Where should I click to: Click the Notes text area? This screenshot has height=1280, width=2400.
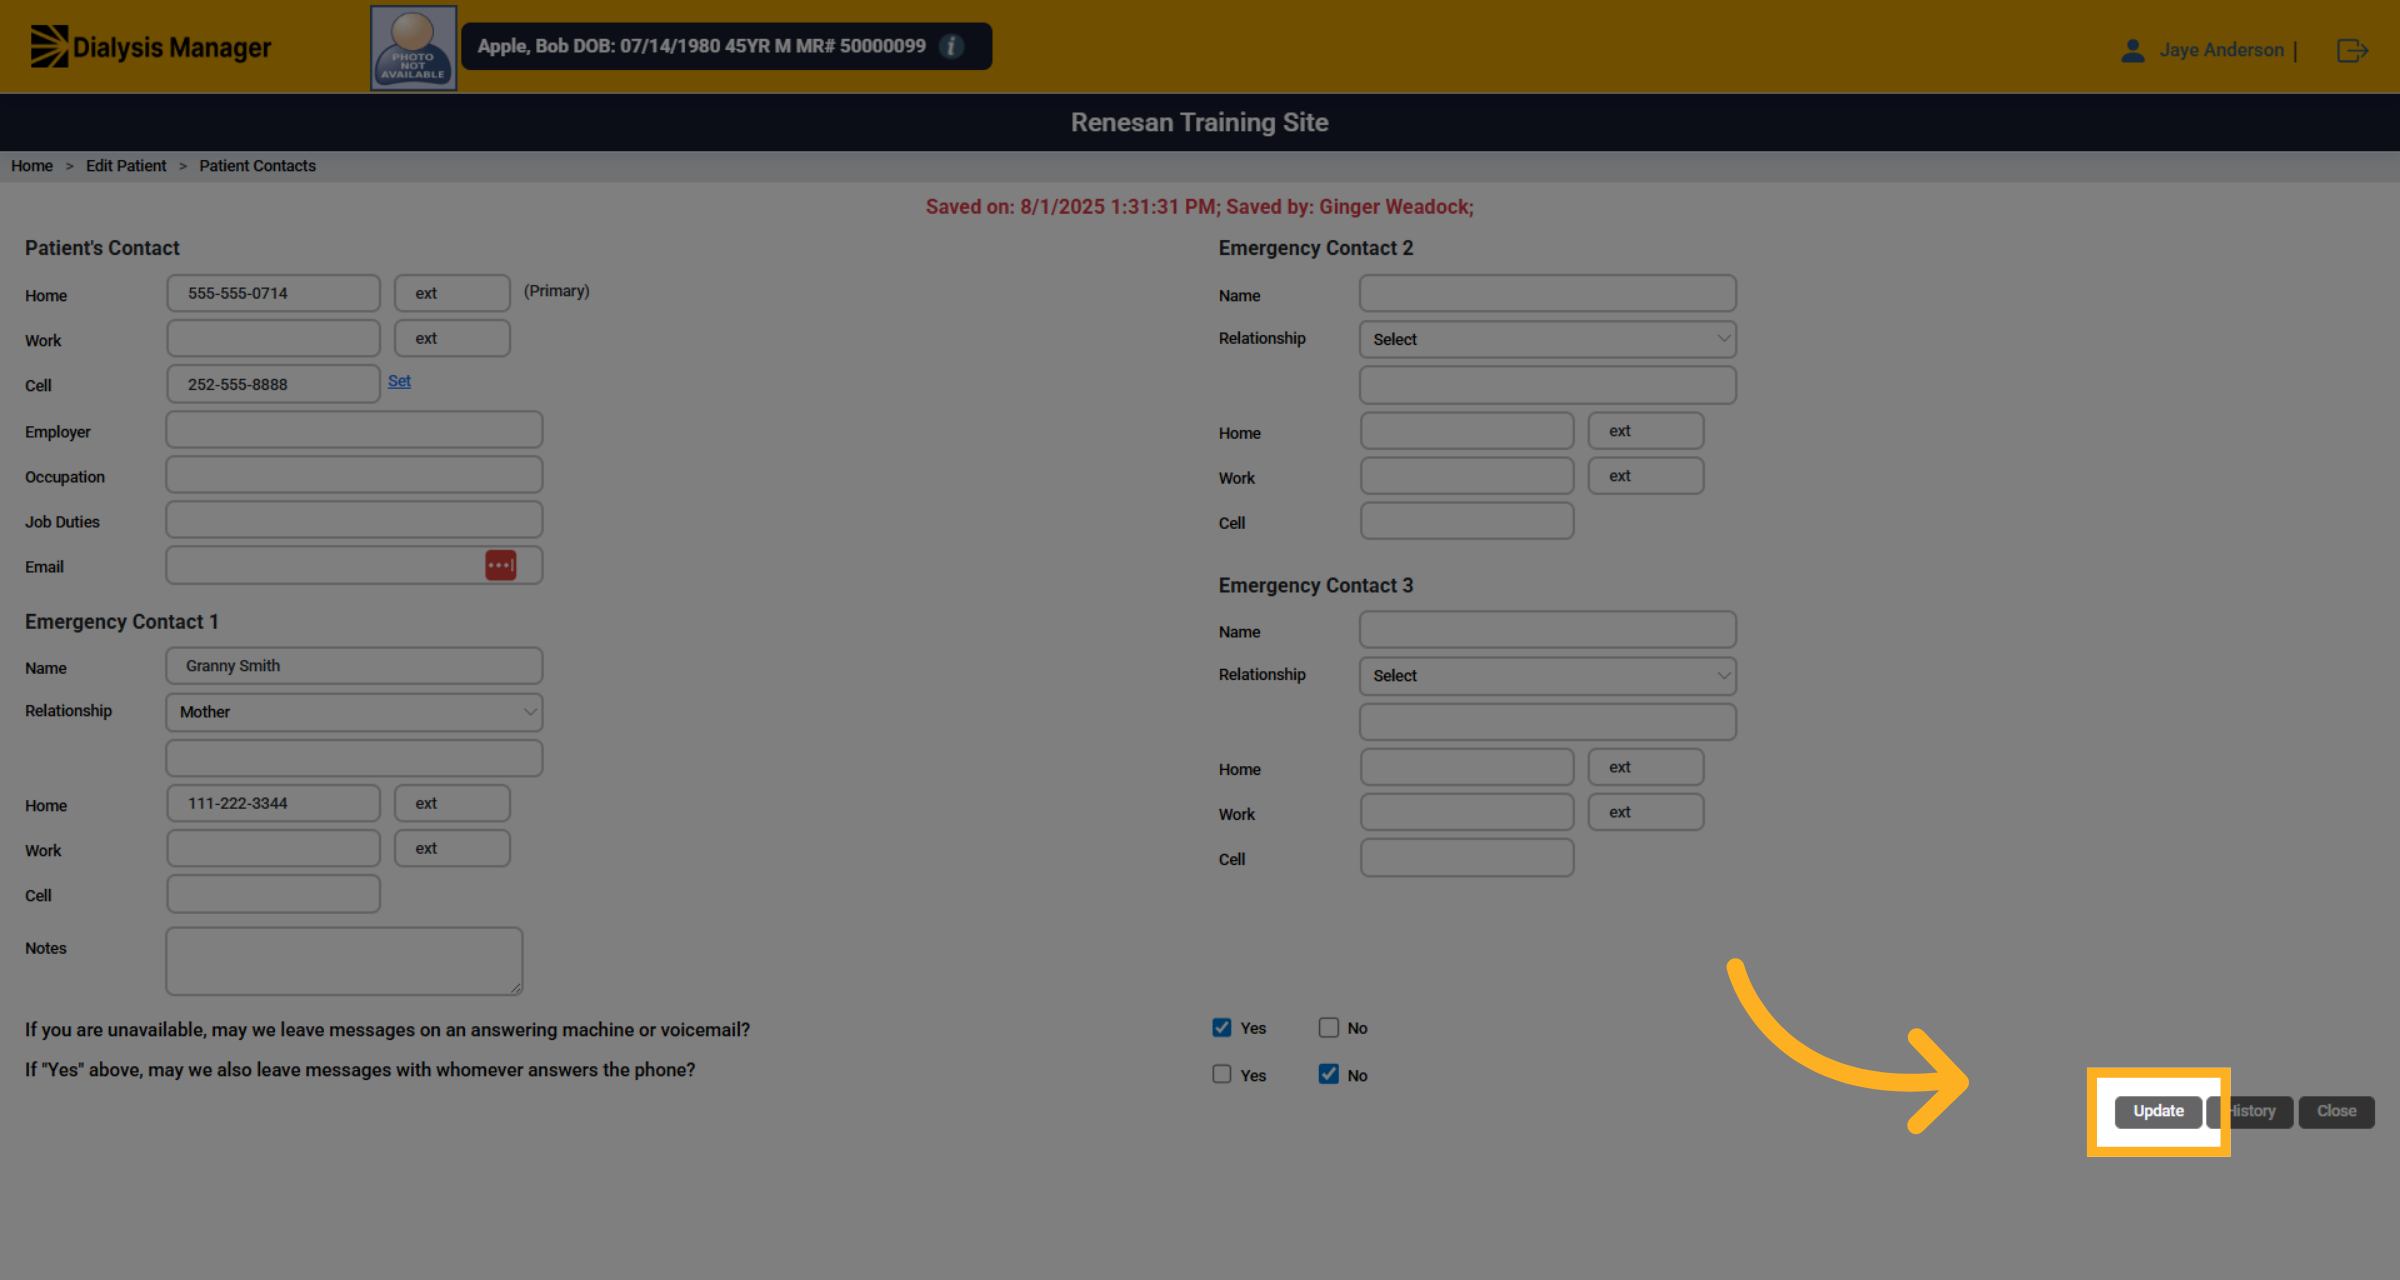(x=344, y=961)
